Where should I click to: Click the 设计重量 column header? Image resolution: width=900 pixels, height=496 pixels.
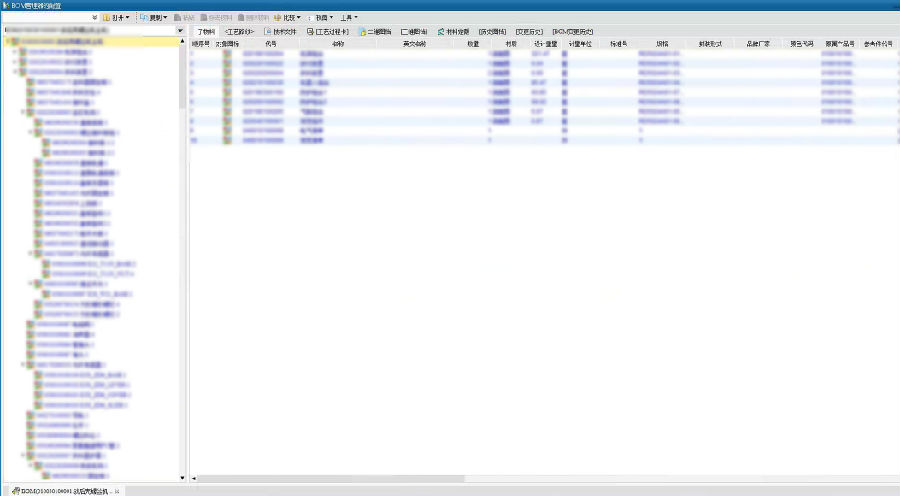pos(545,44)
